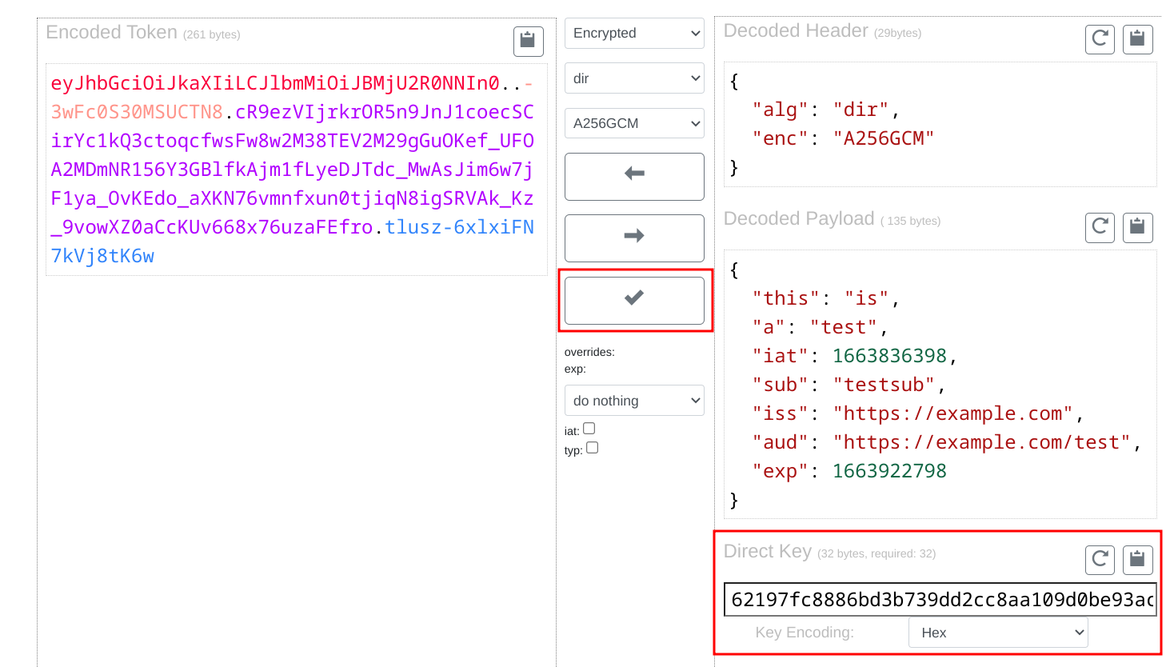Regenerate the Direct Key via the refresh icon
The image size is (1174, 667).
(1100, 560)
